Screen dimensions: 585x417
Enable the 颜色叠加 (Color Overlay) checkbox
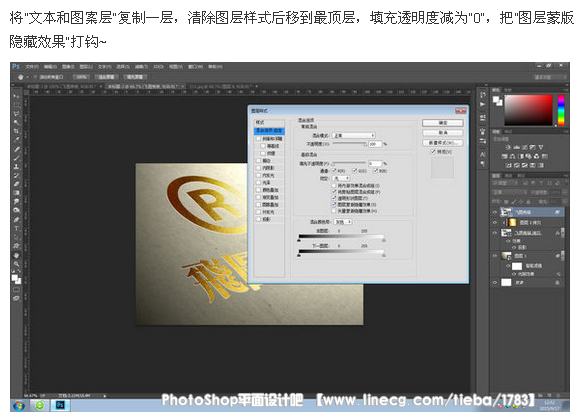pyautogui.click(x=258, y=190)
